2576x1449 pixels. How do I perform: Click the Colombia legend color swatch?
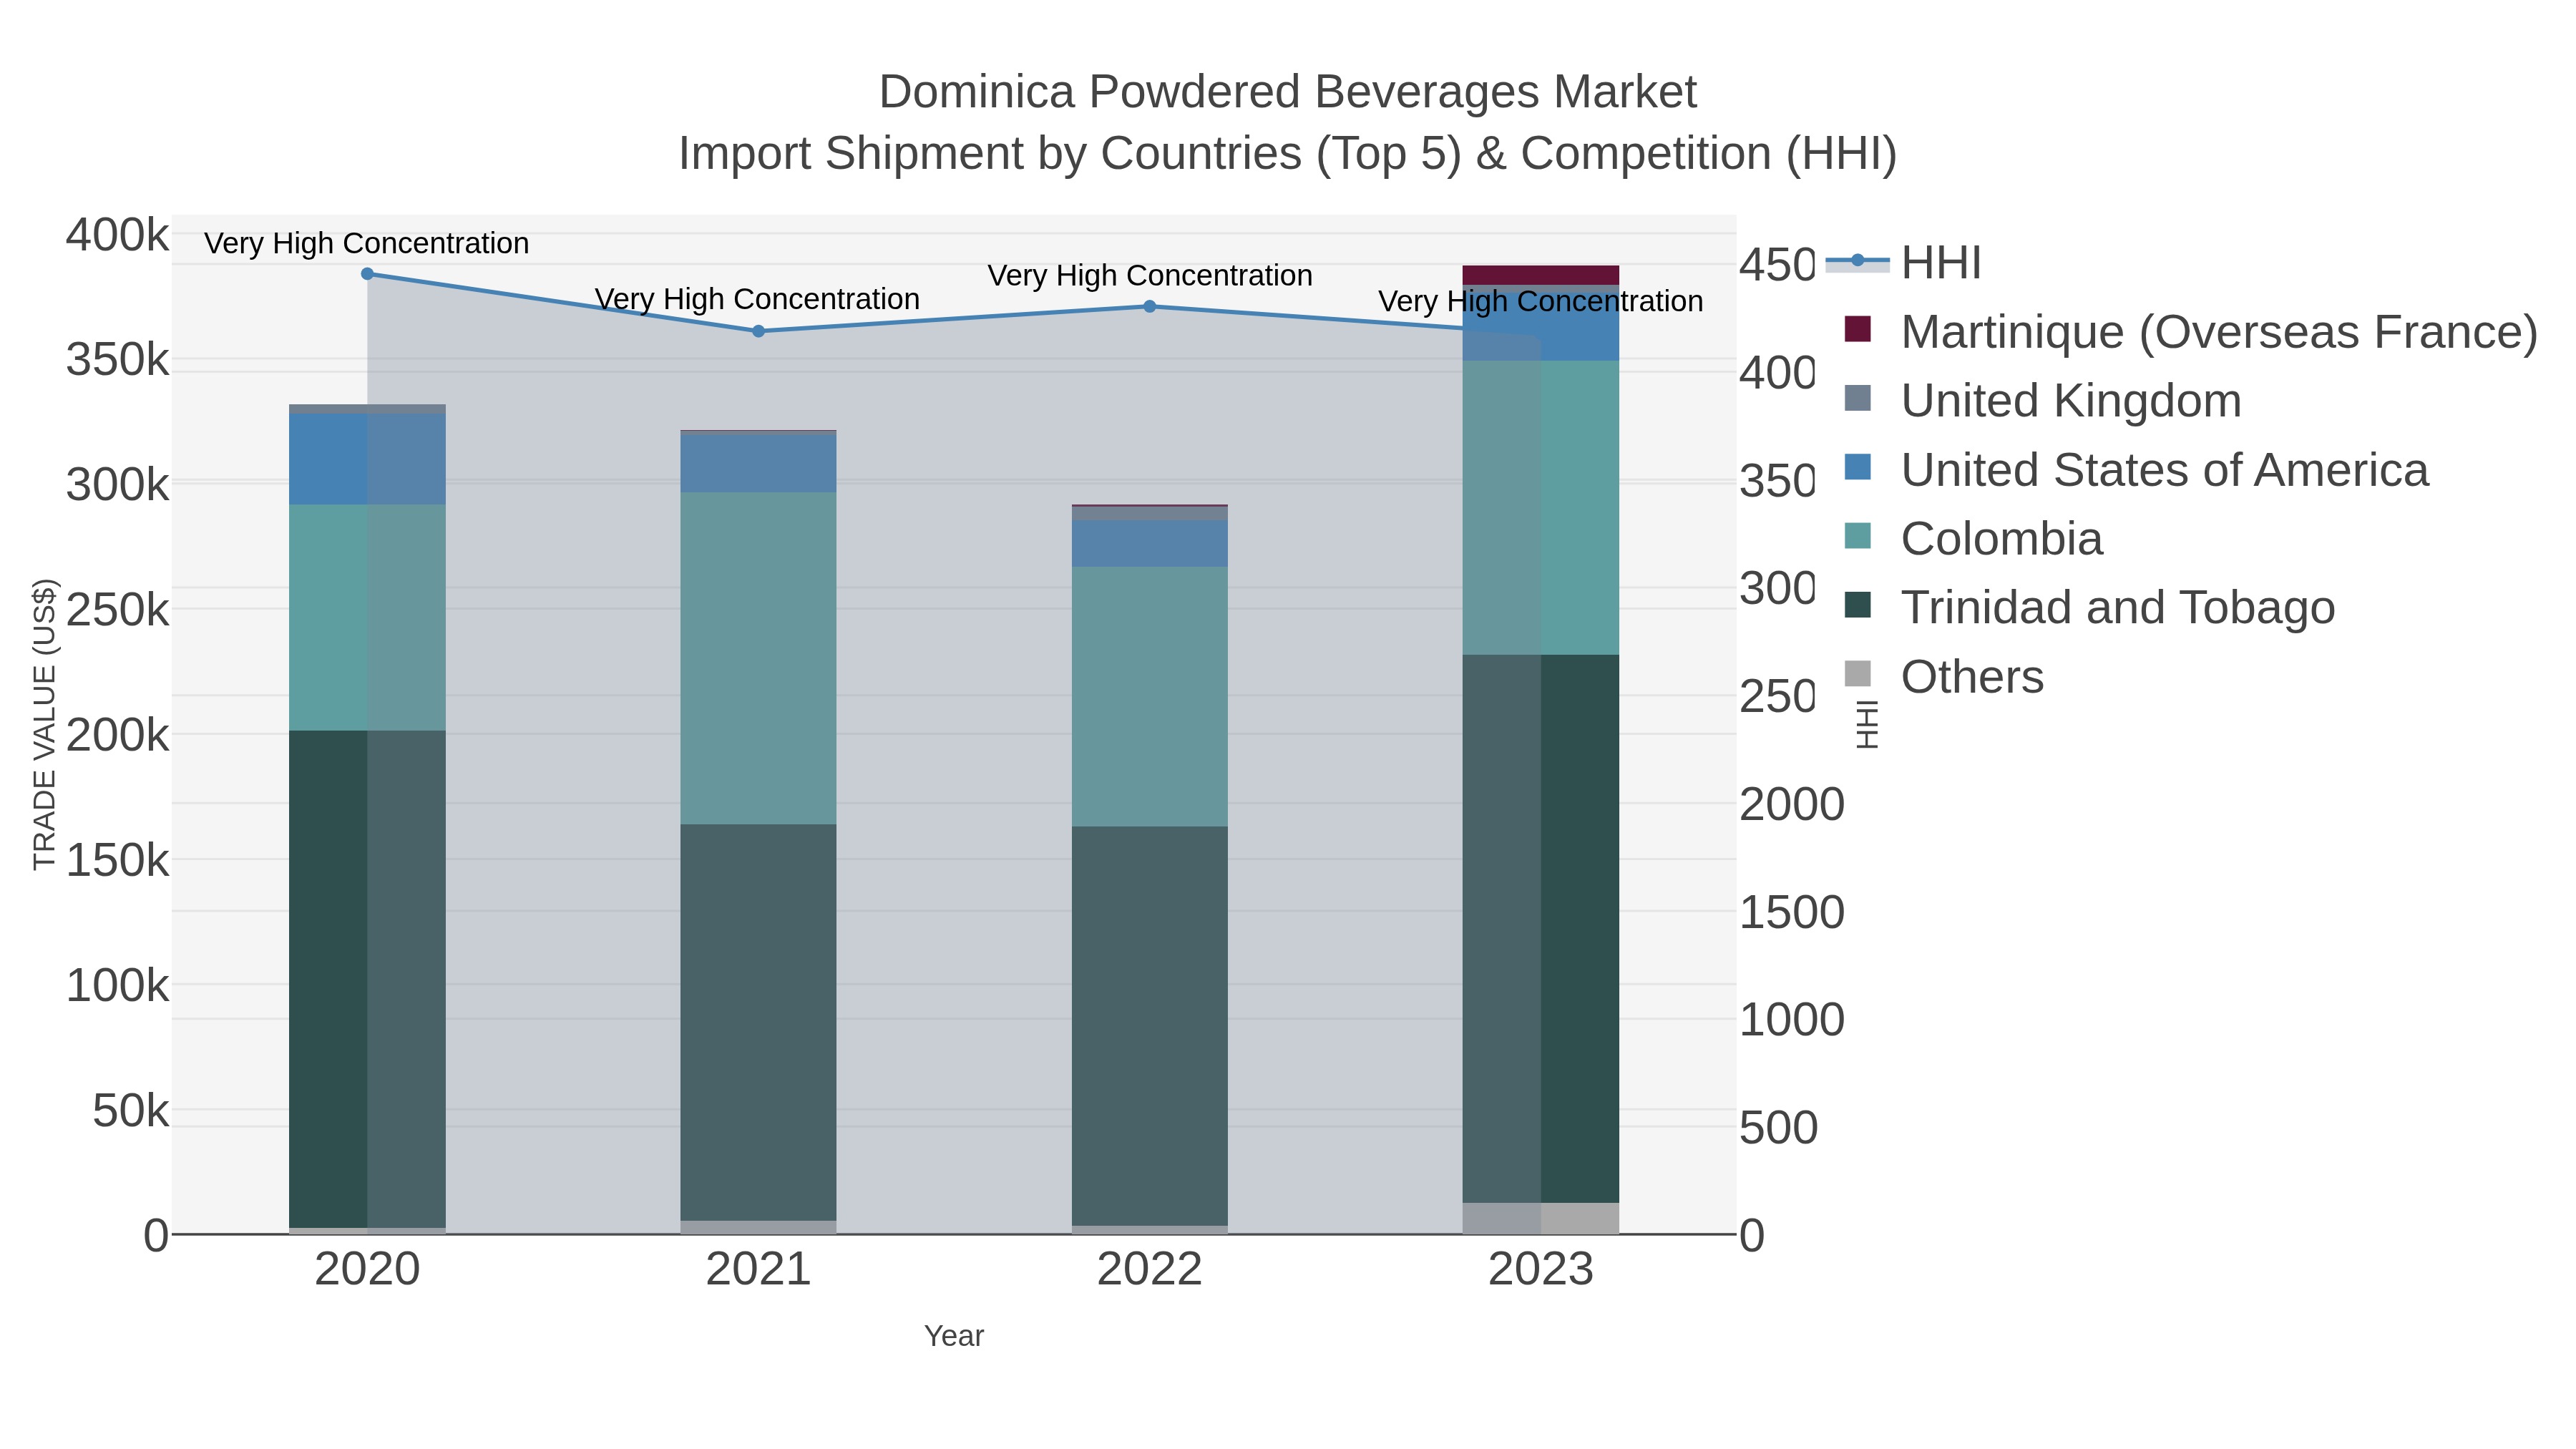(x=1857, y=536)
